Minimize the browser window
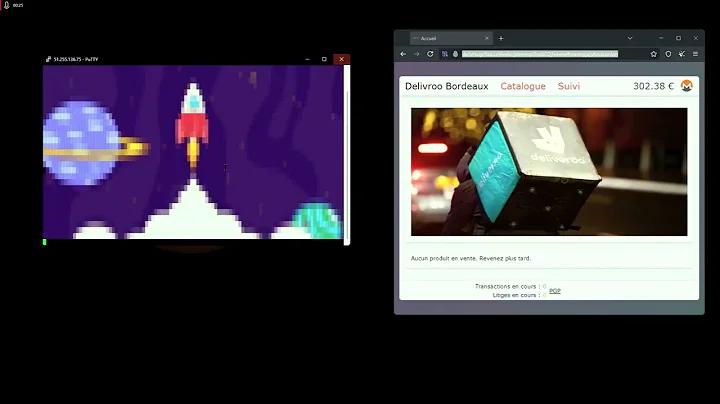 [x=661, y=38]
